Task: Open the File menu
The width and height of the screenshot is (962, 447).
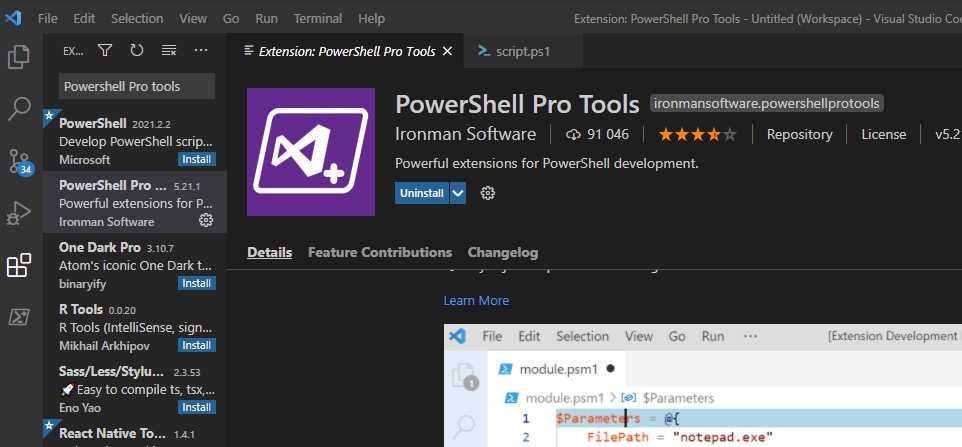Action: (x=47, y=18)
